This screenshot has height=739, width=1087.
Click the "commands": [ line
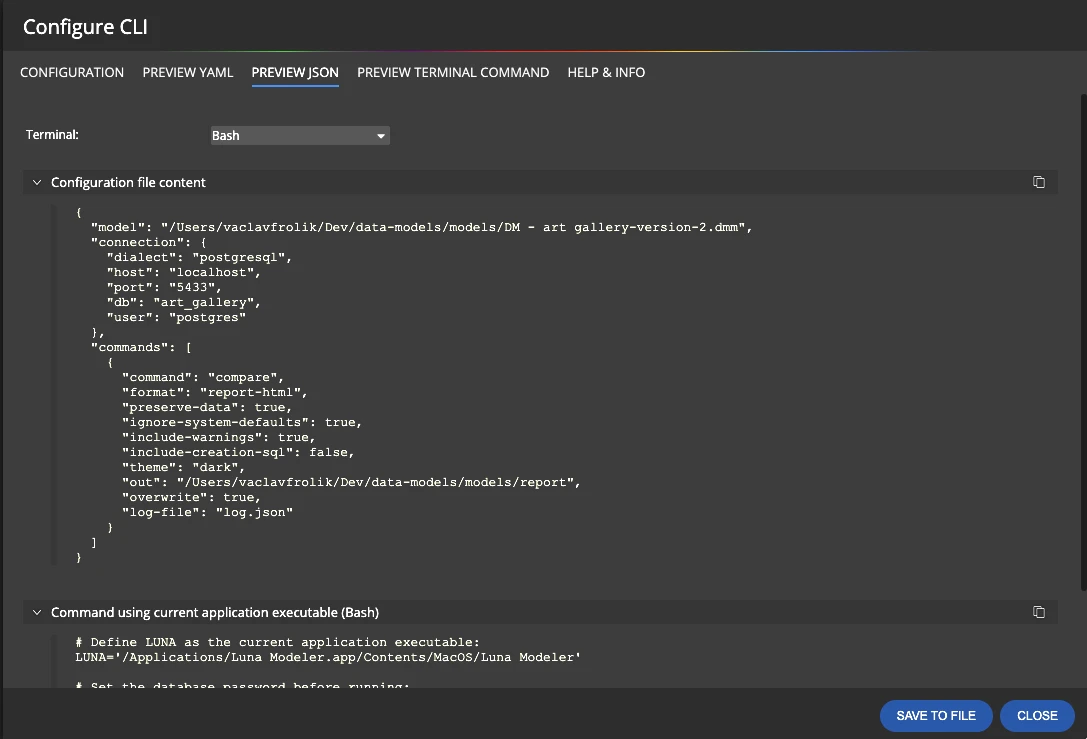141,347
